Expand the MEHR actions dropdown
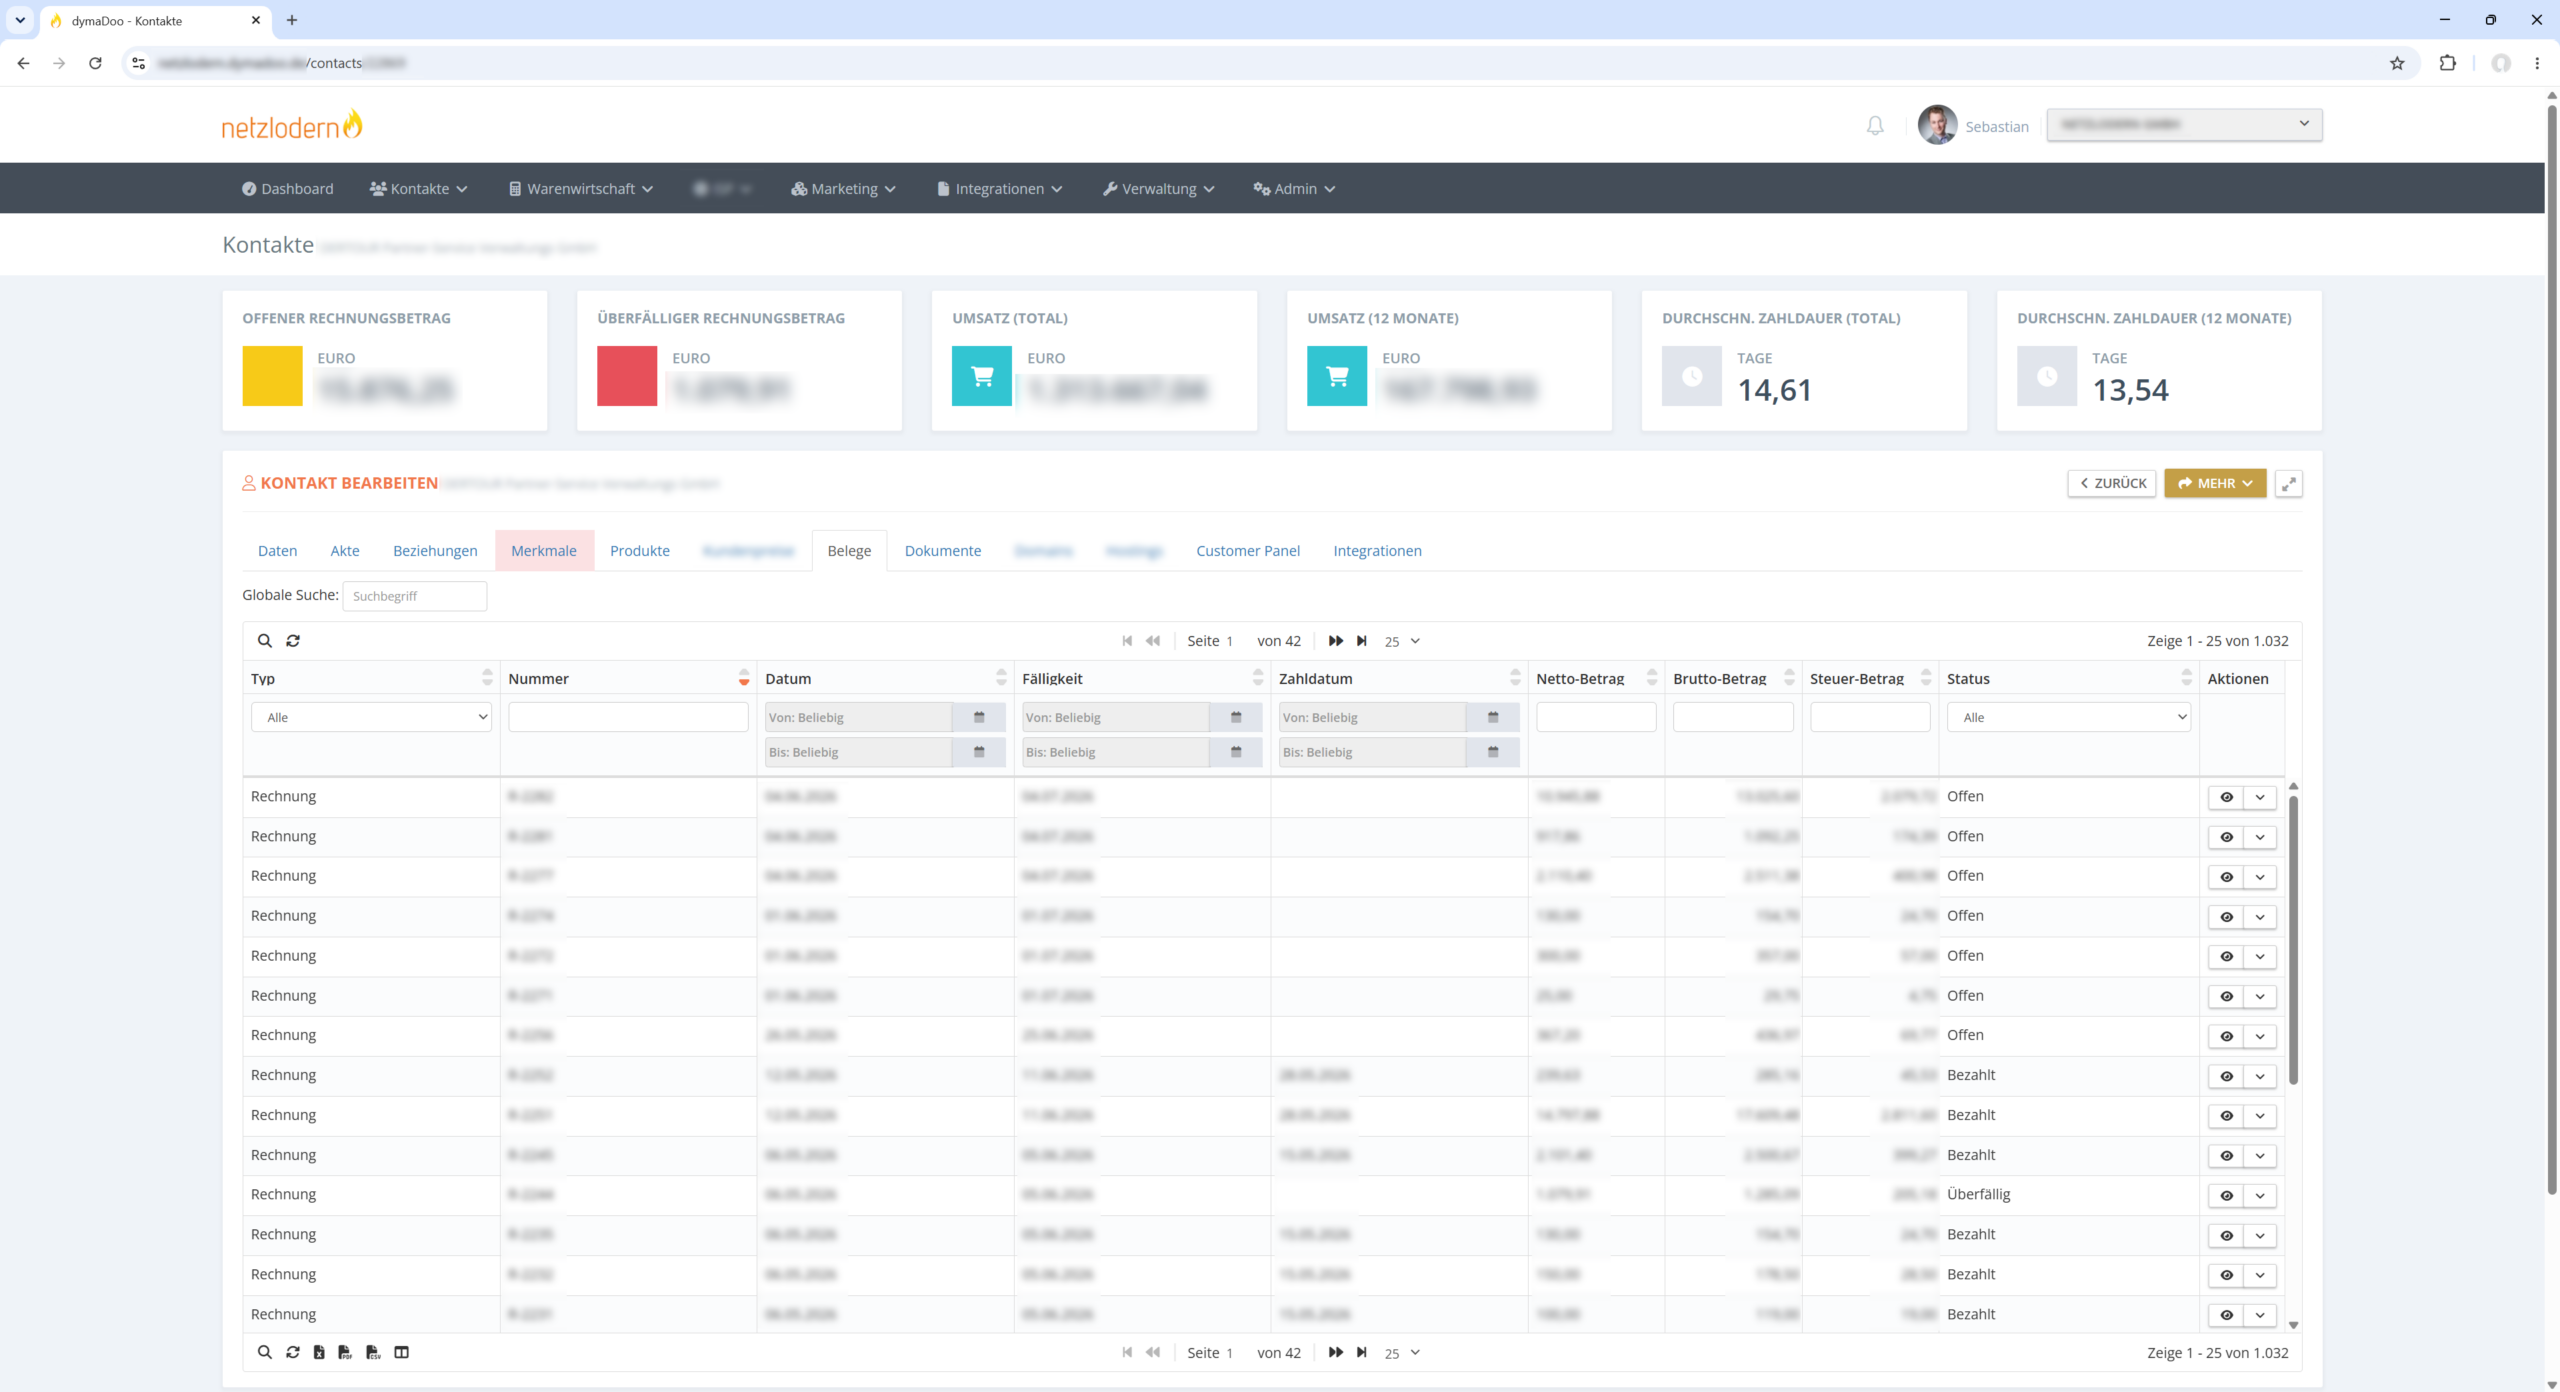The width and height of the screenshot is (2560, 1392). tap(2215, 484)
